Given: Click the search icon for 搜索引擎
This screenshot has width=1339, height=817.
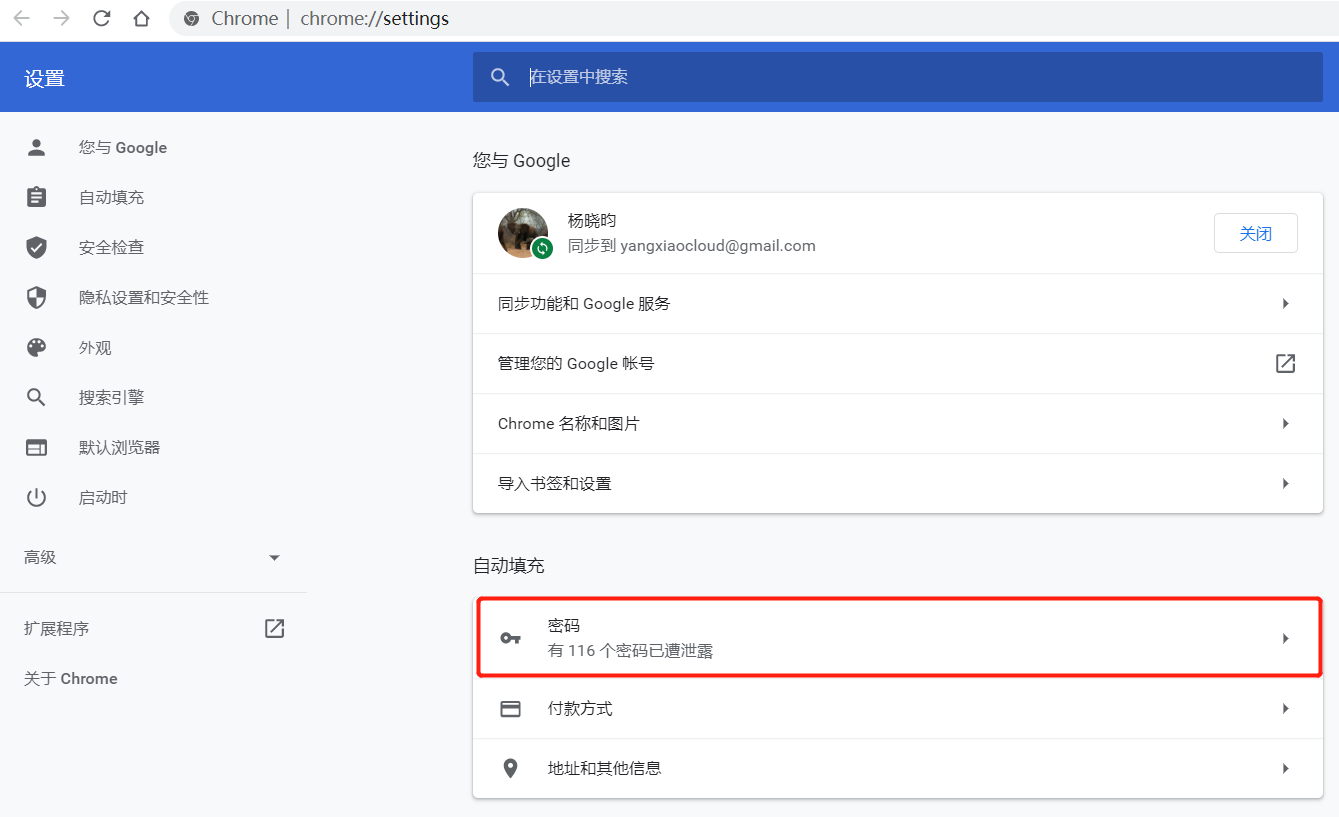Looking at the screenshot, I should 37,397.
